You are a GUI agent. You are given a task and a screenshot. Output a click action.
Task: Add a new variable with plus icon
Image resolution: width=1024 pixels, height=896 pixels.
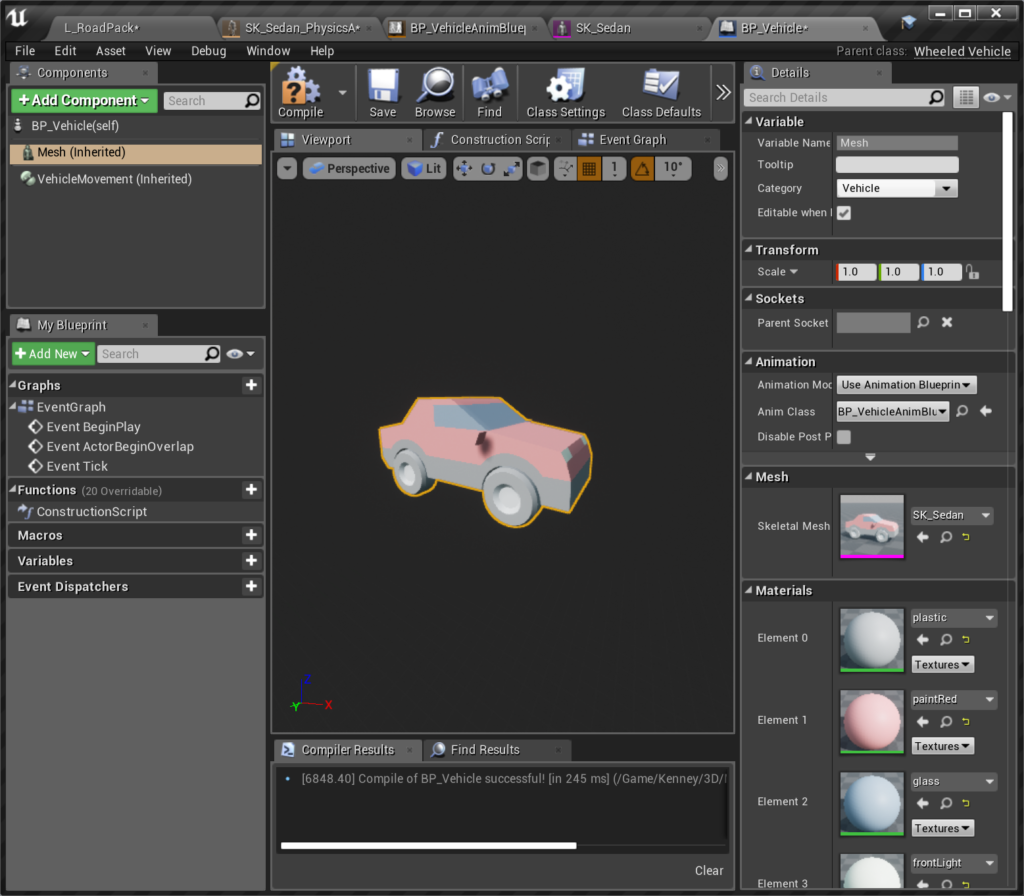[251, 561]
